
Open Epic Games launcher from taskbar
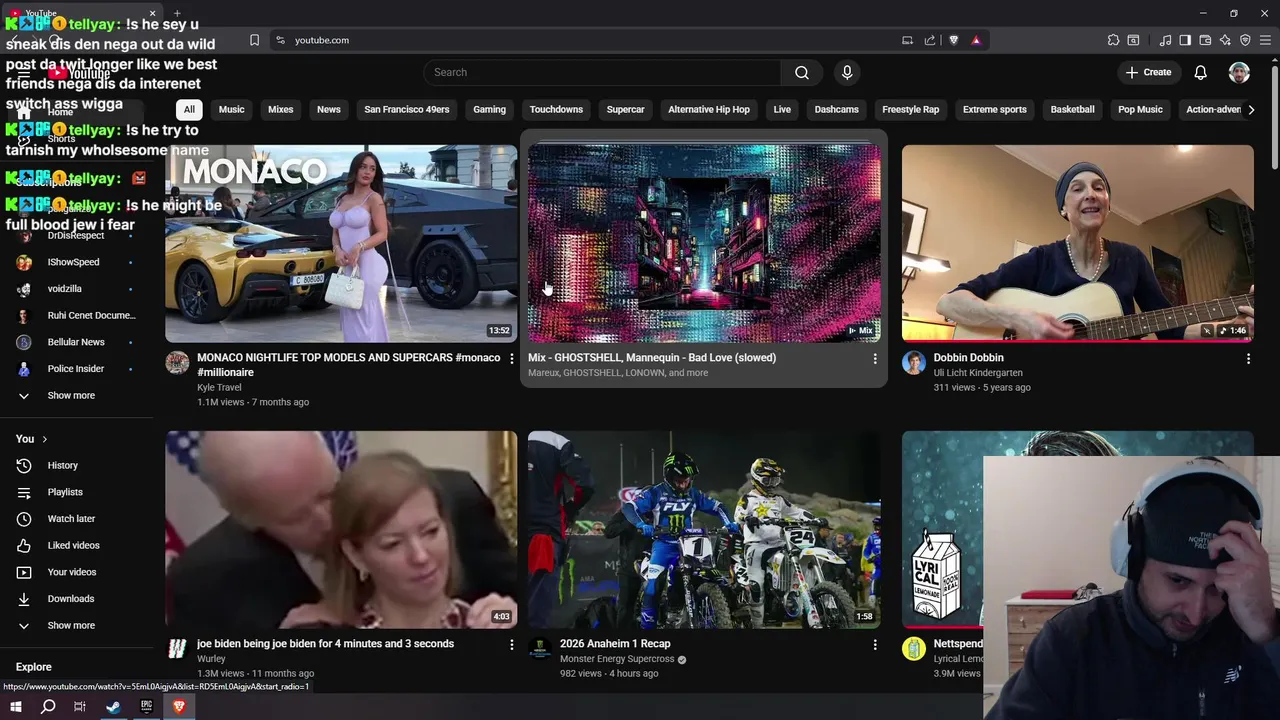coord(146,706)
